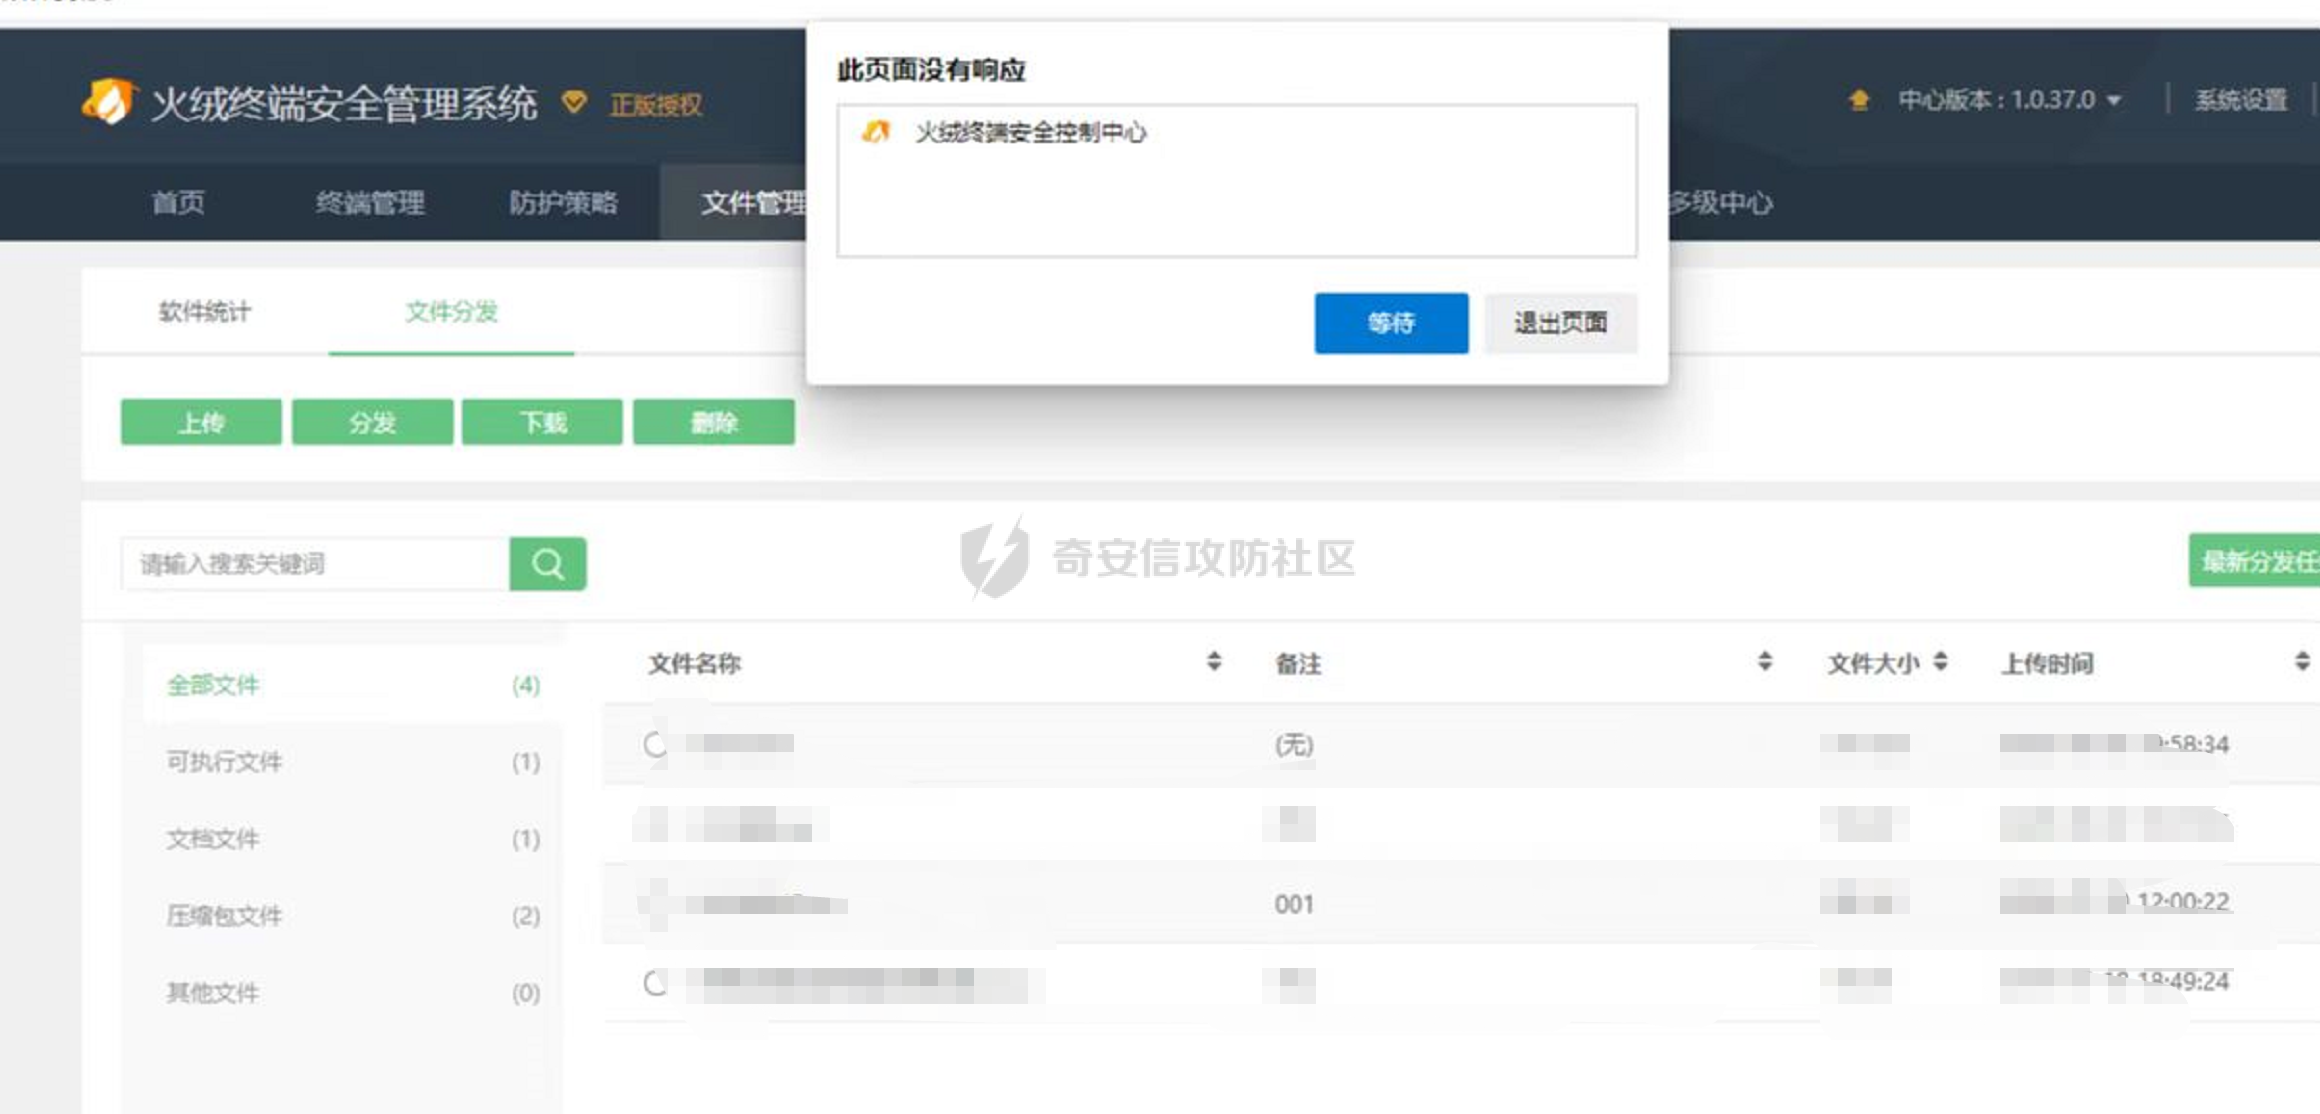Select the radio button of the (无) row

pos(655,745)
